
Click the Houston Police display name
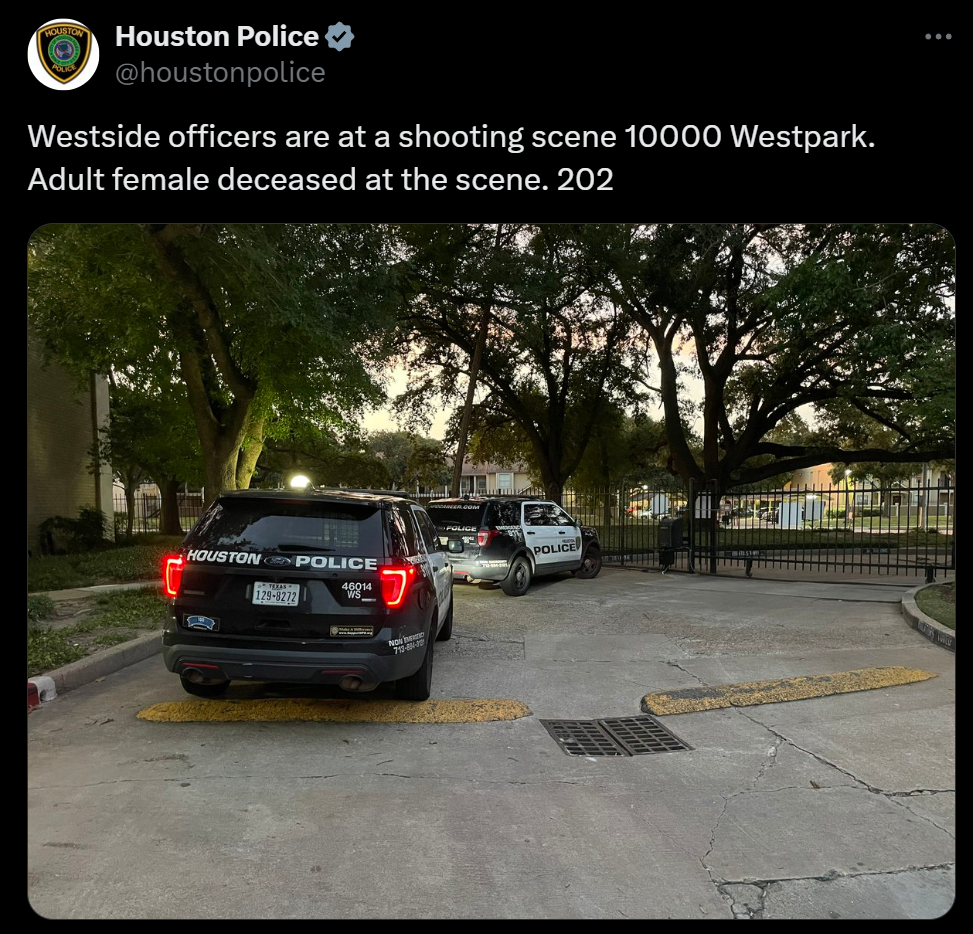click(x=217, y=37)
